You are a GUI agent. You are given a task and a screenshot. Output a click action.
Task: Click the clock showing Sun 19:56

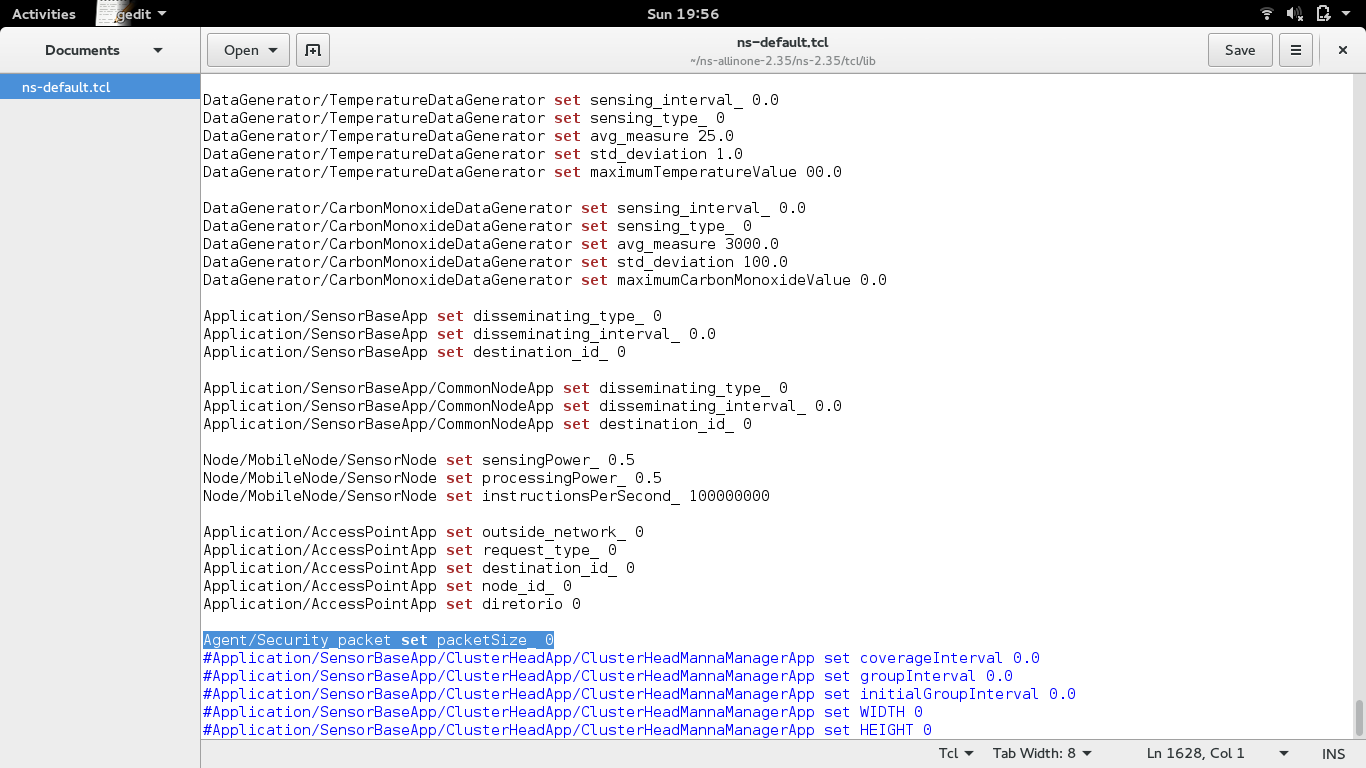click(x=683, y=14)
